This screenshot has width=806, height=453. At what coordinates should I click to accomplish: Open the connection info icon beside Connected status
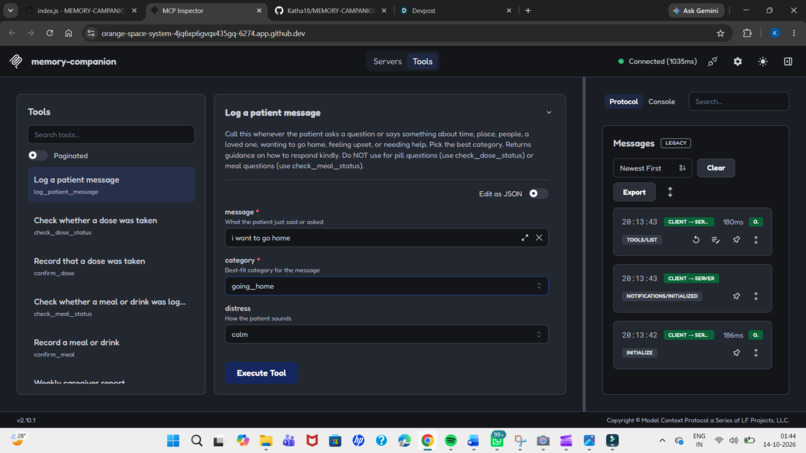[712, 61]
